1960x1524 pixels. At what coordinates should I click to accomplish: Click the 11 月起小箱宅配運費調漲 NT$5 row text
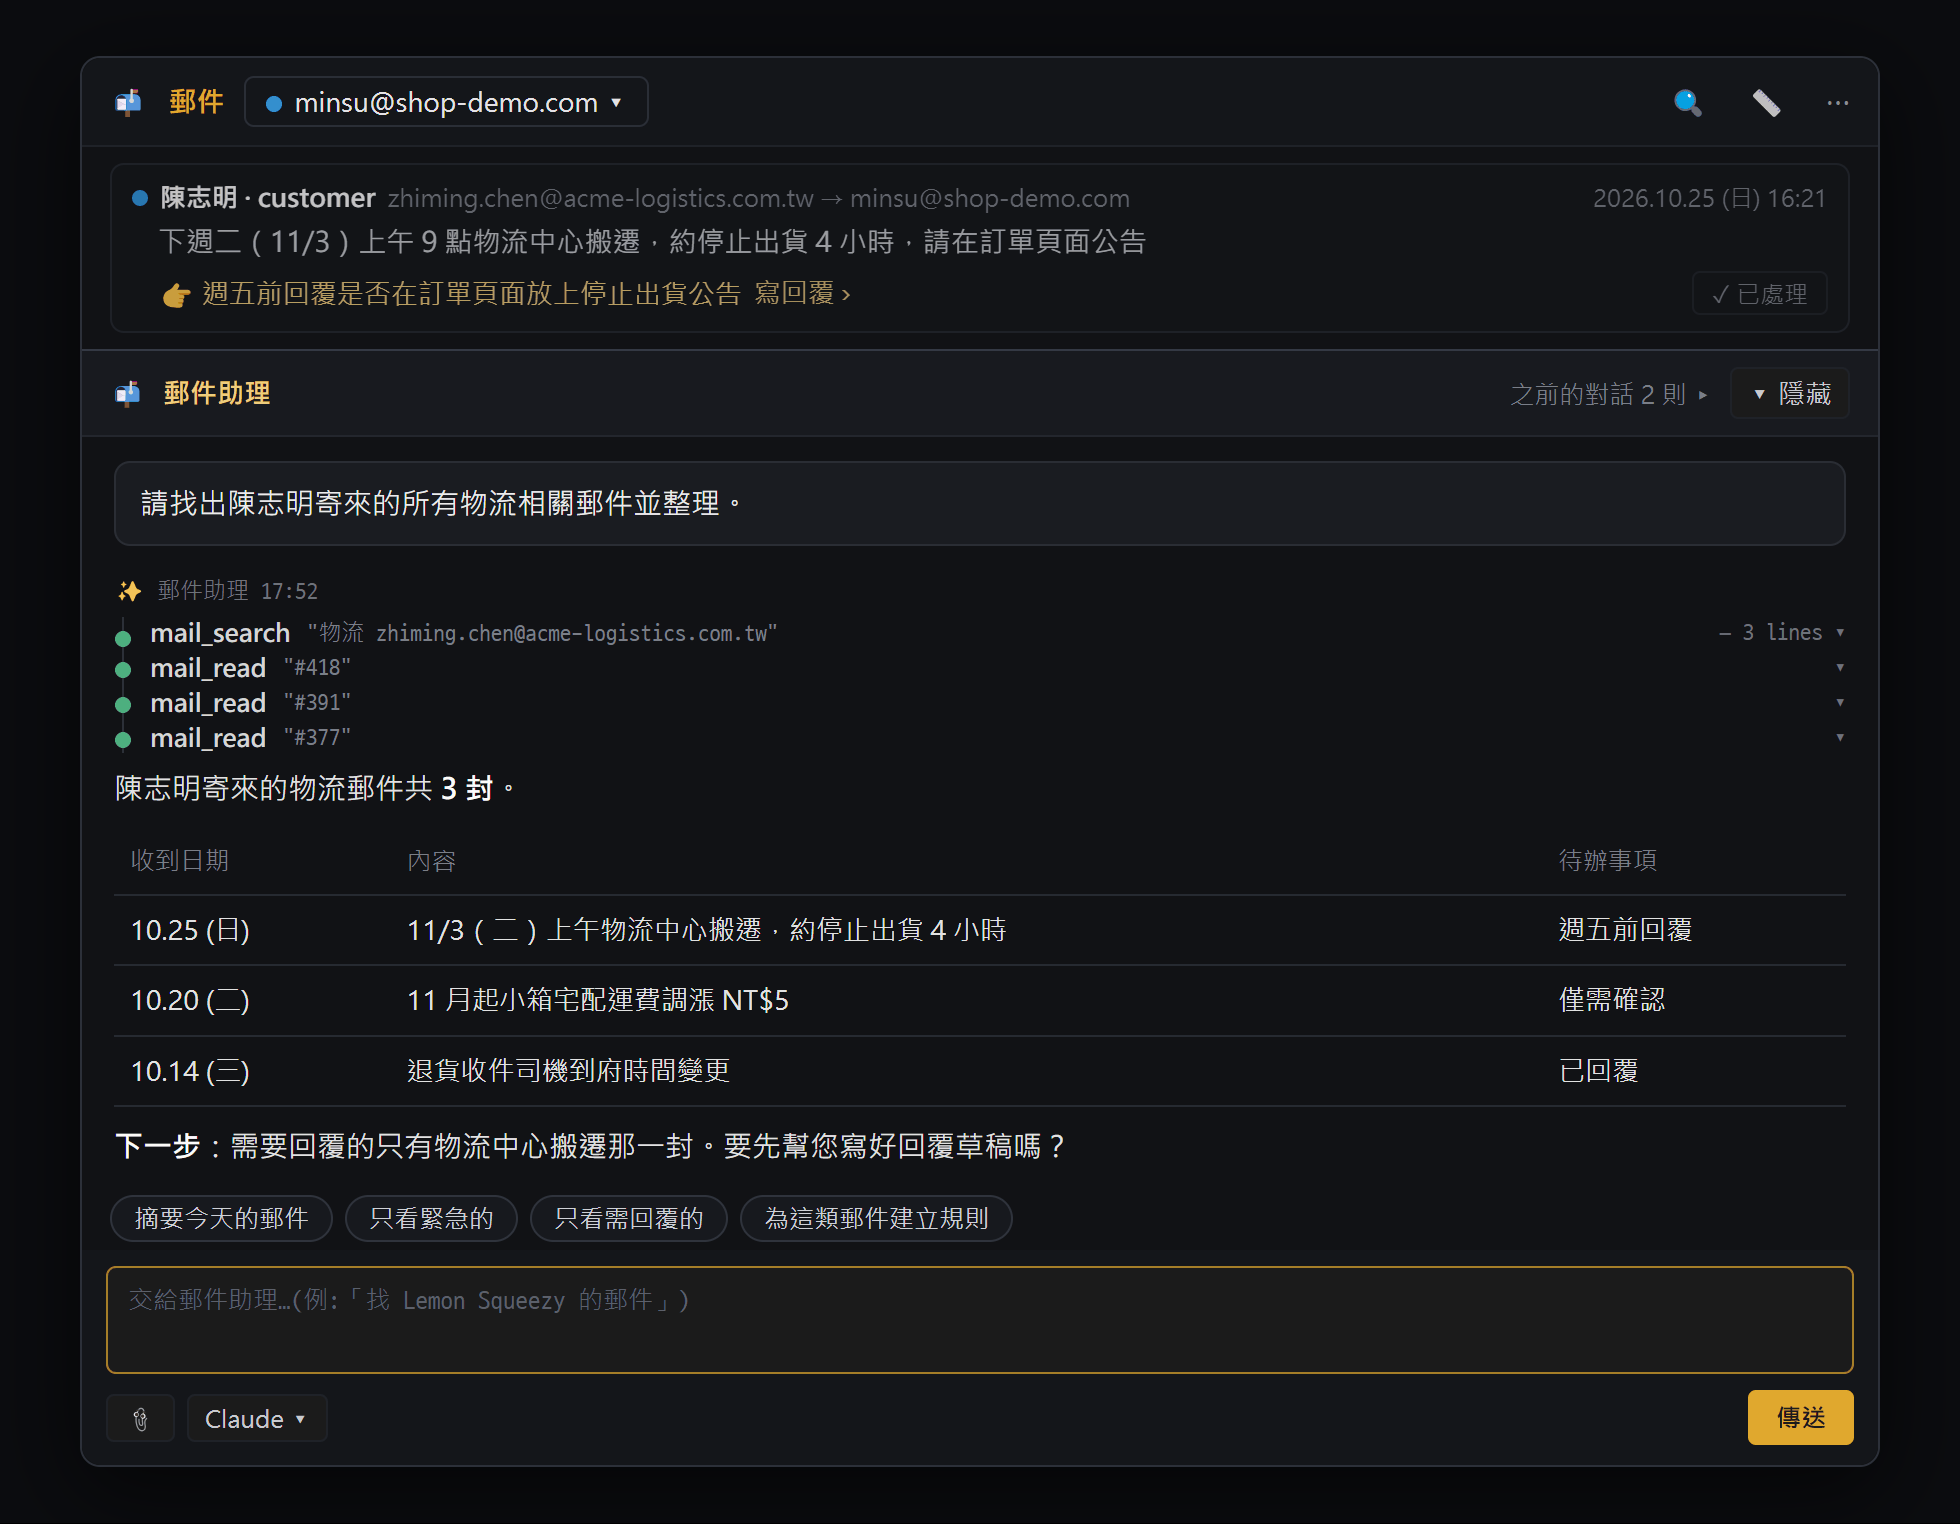click(598, 1001)
